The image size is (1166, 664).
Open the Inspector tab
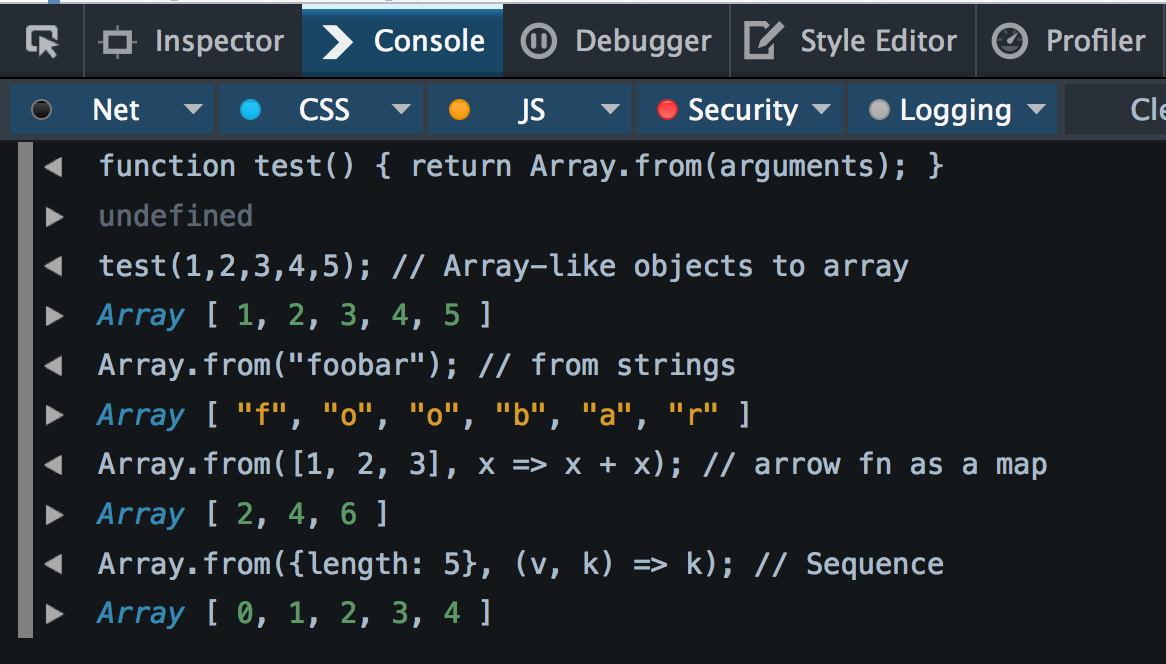[x=193, y=41]
